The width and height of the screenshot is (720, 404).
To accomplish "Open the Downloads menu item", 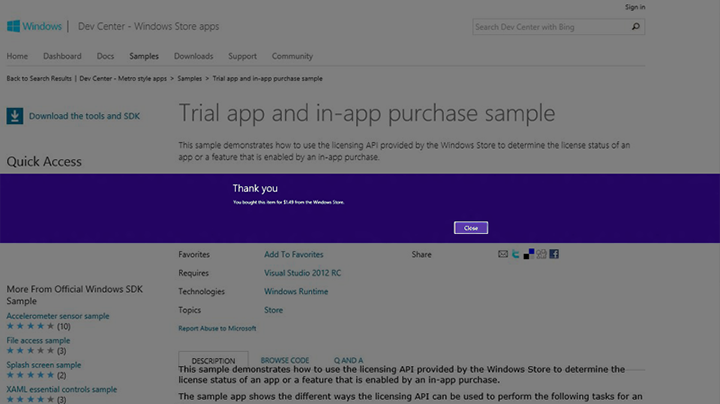I will tap(193, 56).
